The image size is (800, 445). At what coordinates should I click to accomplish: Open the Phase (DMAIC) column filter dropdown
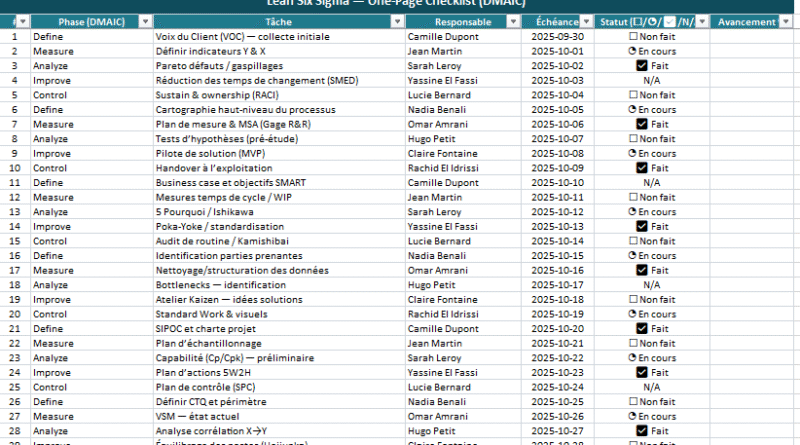pyautogui.click(x=145, y=21)
